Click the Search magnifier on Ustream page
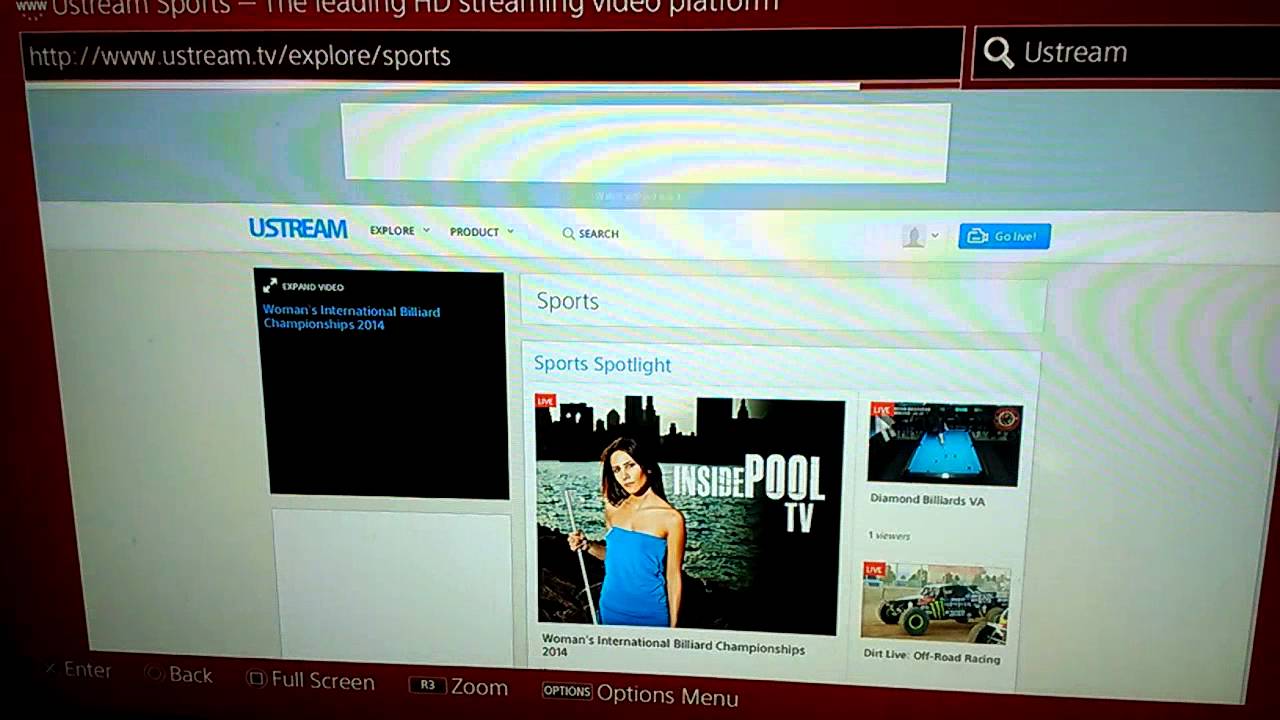Viewport: 1280px width, 720px height. (568, 234)
